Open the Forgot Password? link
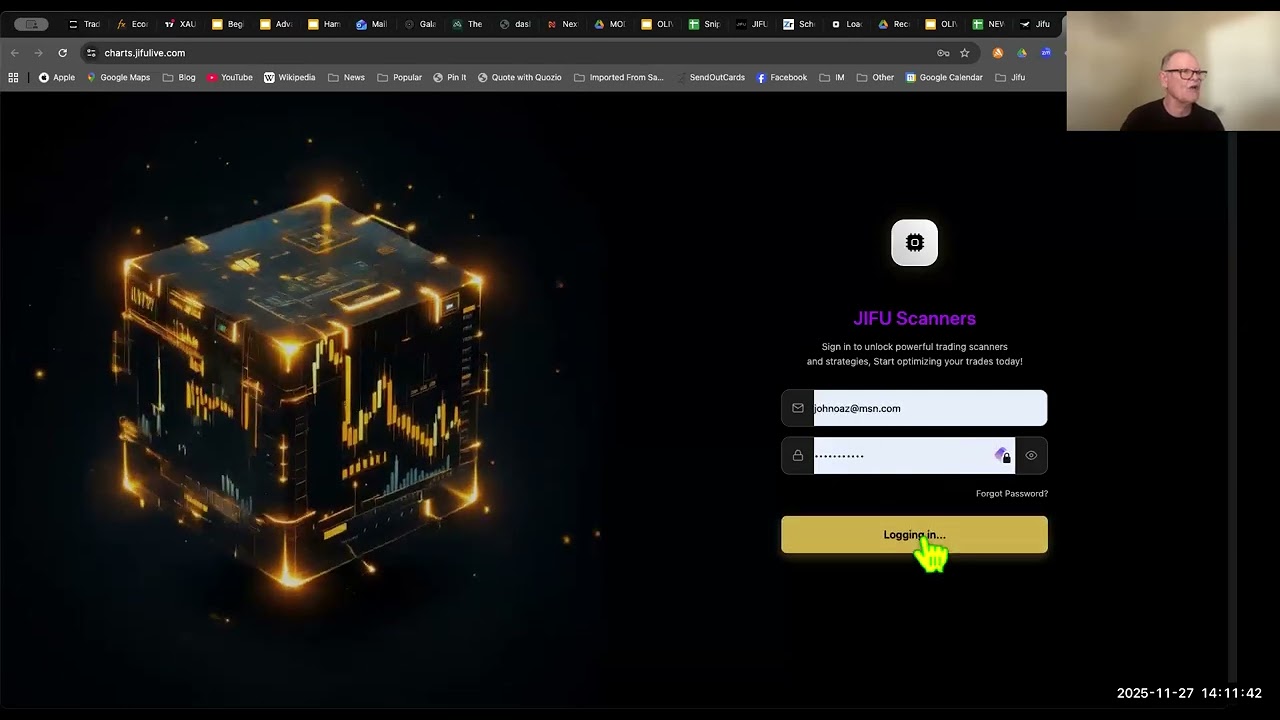 (1012, 494)
